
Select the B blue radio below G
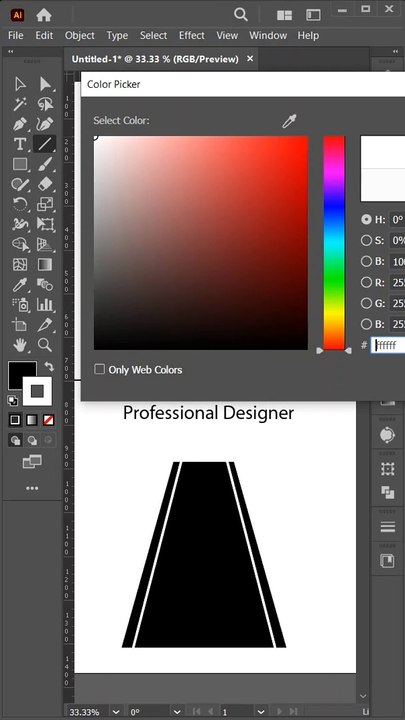[x=366, y=324]
